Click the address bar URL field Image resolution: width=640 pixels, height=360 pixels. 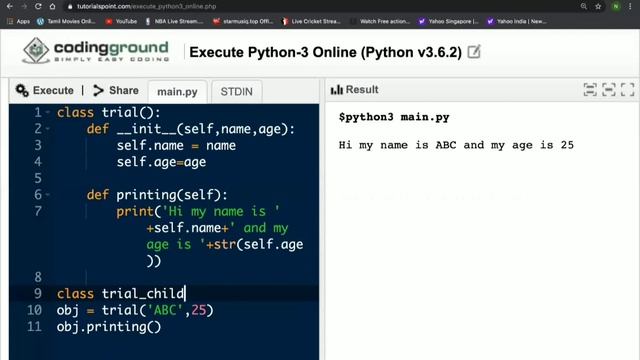point(318,7)
